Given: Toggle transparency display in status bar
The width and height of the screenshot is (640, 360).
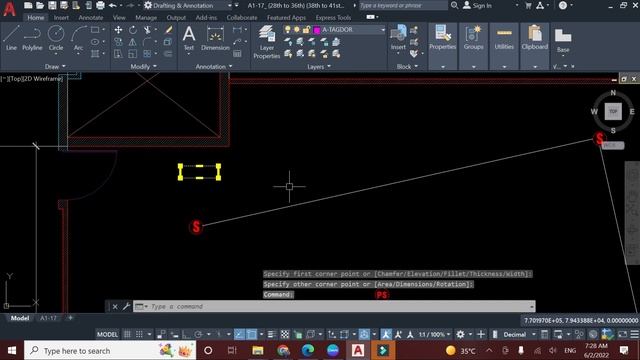Looking at the screenshot, I should pos(284,334).
